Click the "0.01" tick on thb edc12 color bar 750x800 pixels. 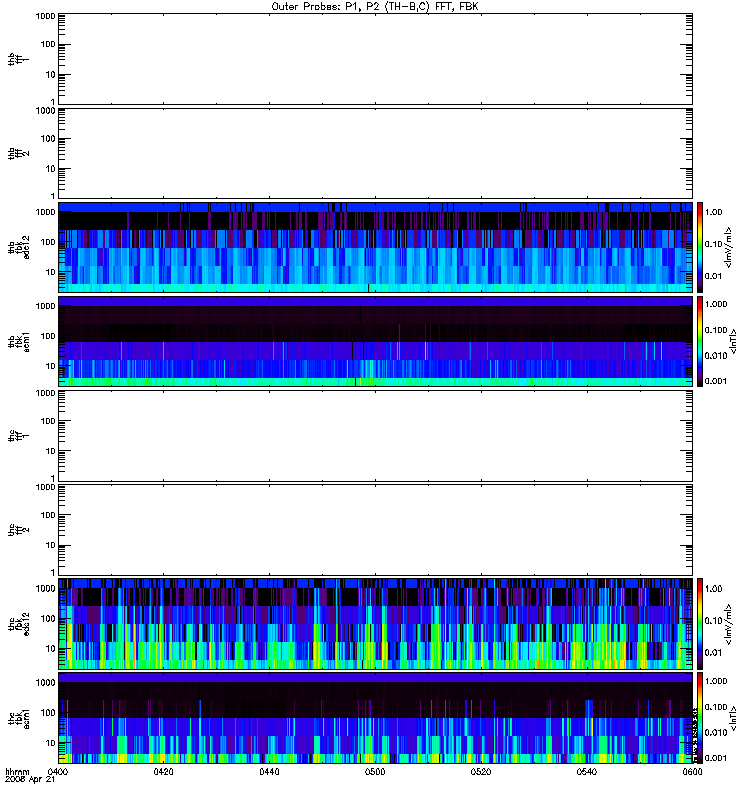tap(713, 276)
